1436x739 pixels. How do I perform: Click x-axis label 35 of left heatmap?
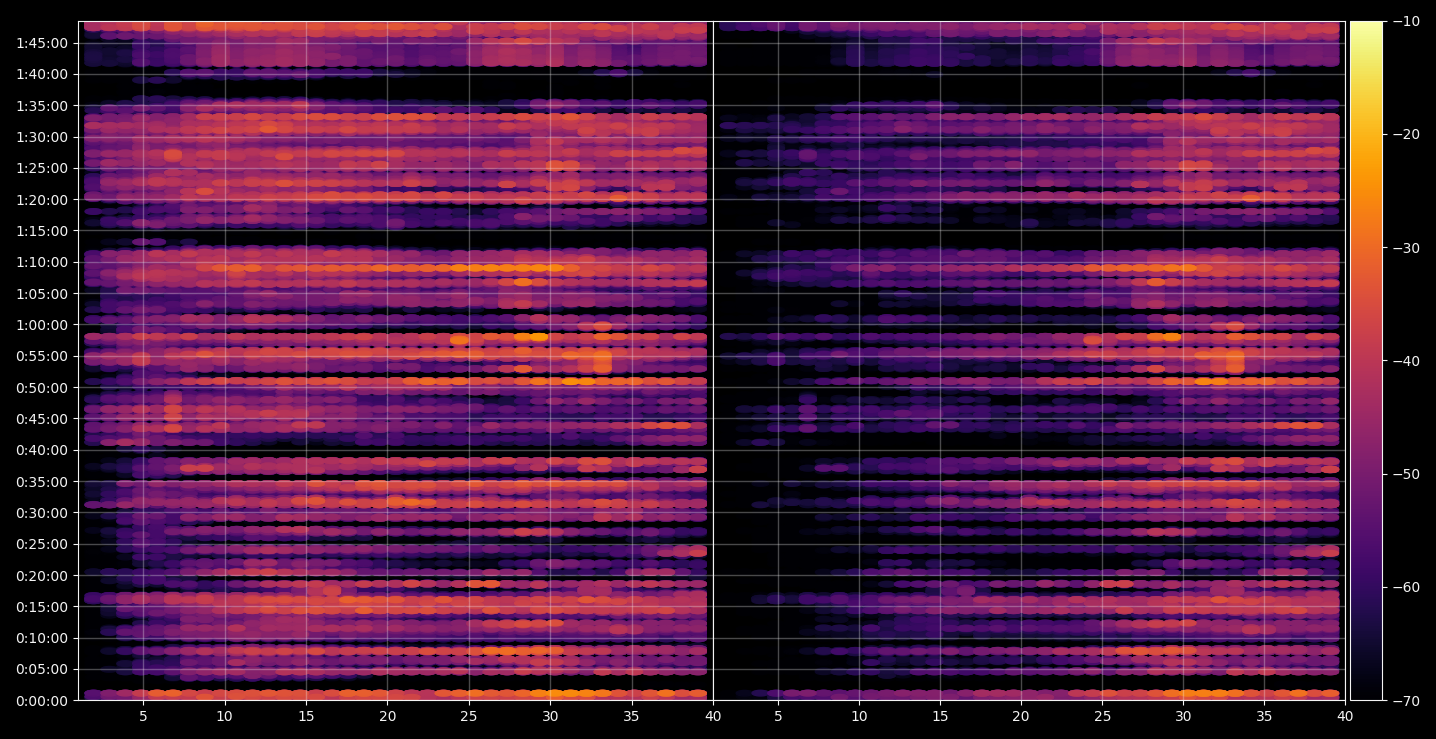click(631, 716)
